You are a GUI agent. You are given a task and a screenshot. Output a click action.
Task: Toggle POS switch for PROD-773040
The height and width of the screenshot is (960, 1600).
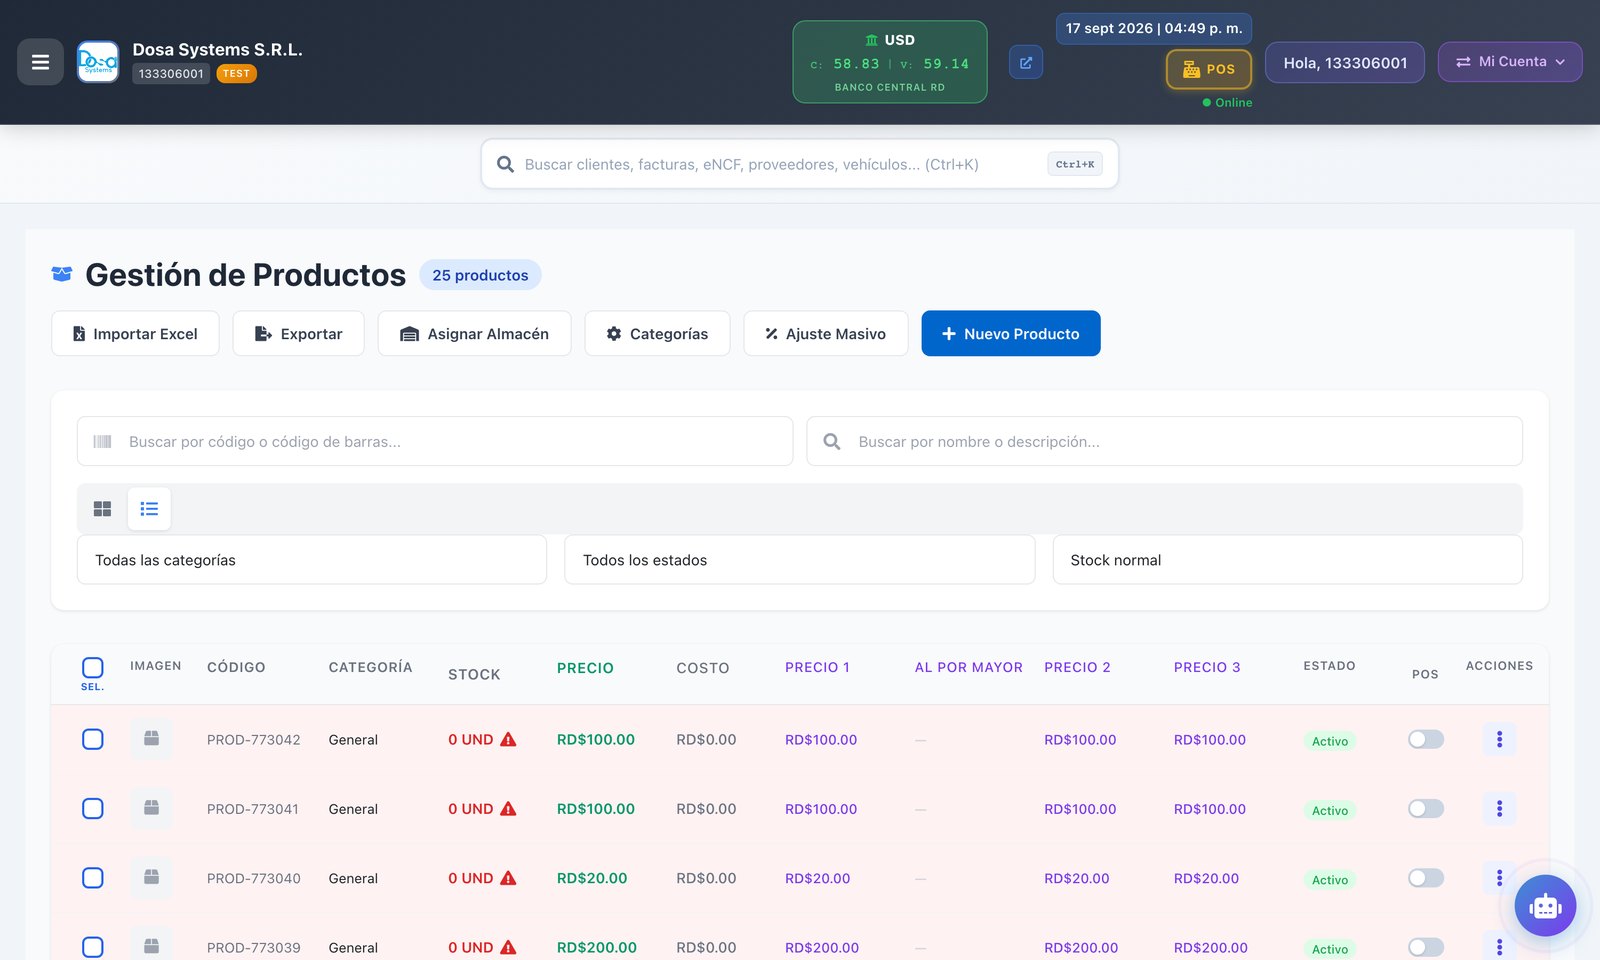[x=1426, y=877]
